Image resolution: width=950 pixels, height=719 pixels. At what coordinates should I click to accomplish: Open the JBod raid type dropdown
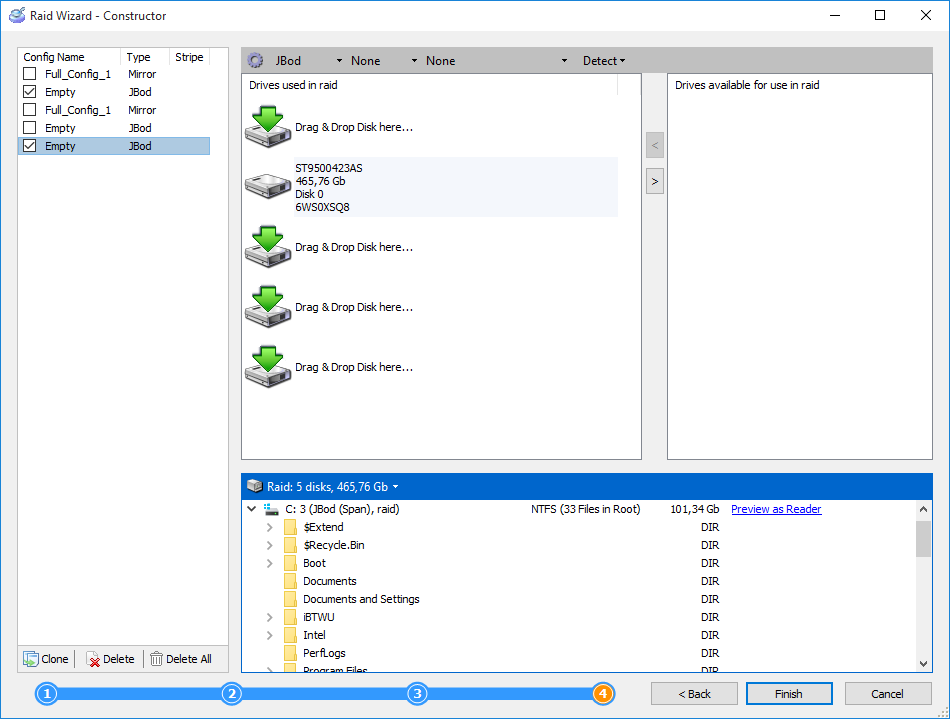[x=308, y=61]
